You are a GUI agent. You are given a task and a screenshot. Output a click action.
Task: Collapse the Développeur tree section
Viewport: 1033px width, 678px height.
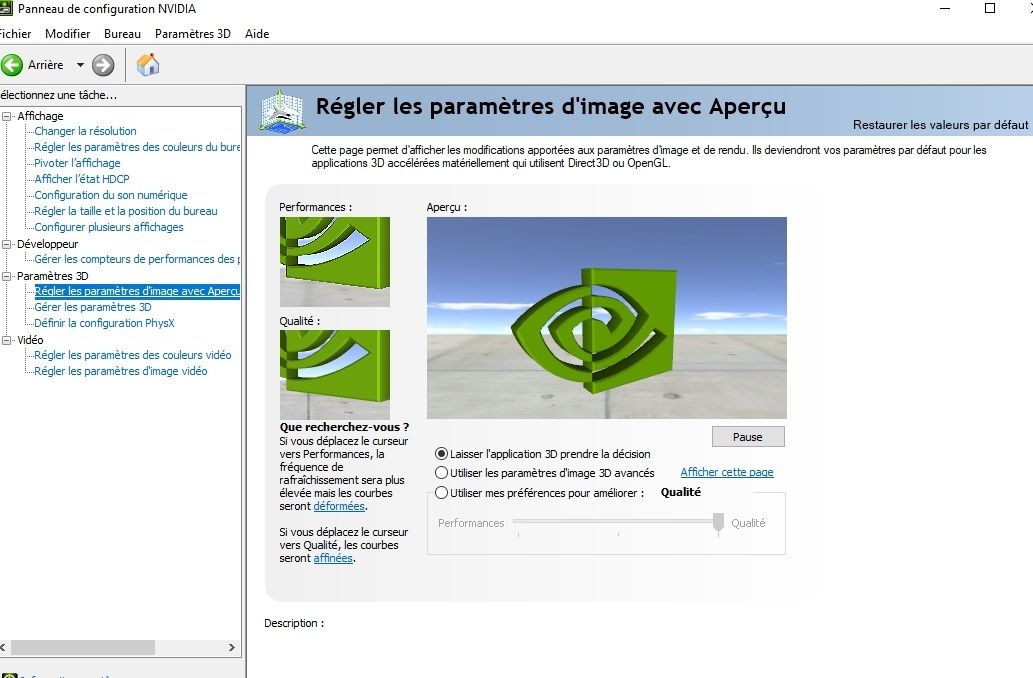coord(7,244)
